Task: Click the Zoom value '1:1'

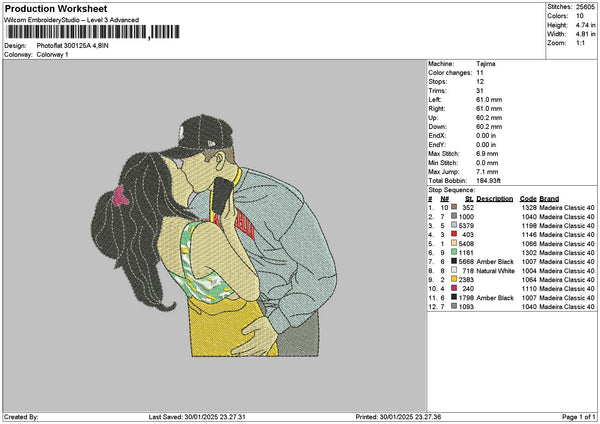Action: (x=580, y=43)
